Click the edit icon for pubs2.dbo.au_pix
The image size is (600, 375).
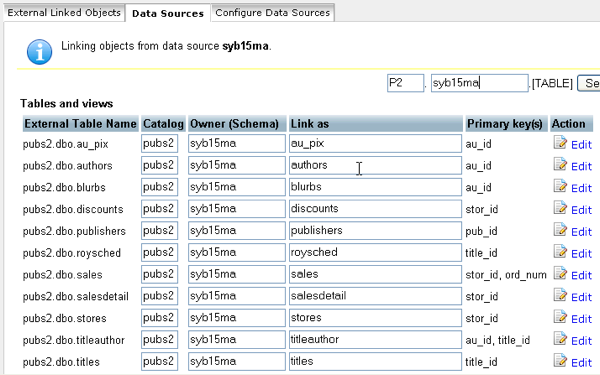[560, 143]
